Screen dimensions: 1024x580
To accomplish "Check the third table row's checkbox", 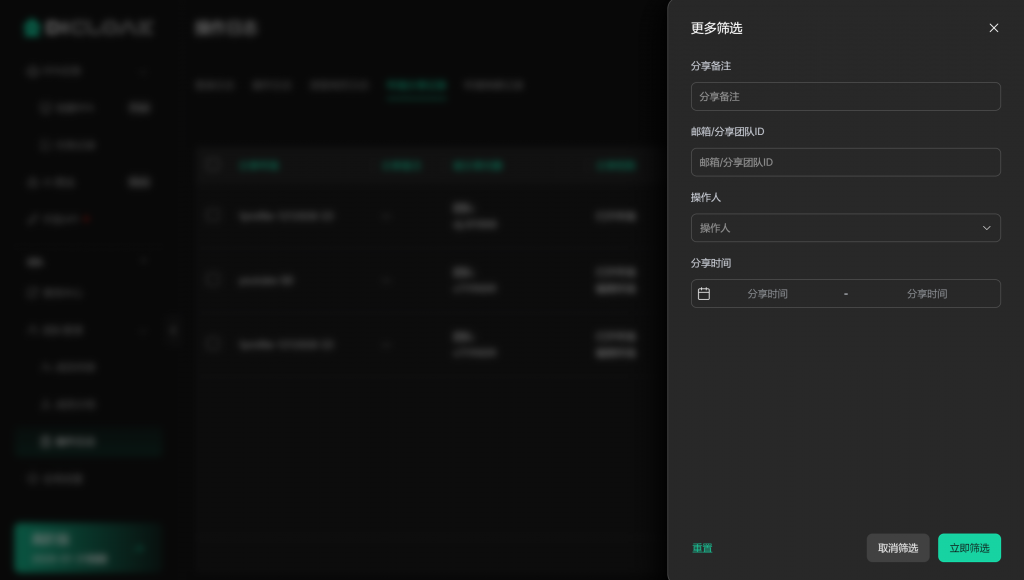I will tap(212, 343).
